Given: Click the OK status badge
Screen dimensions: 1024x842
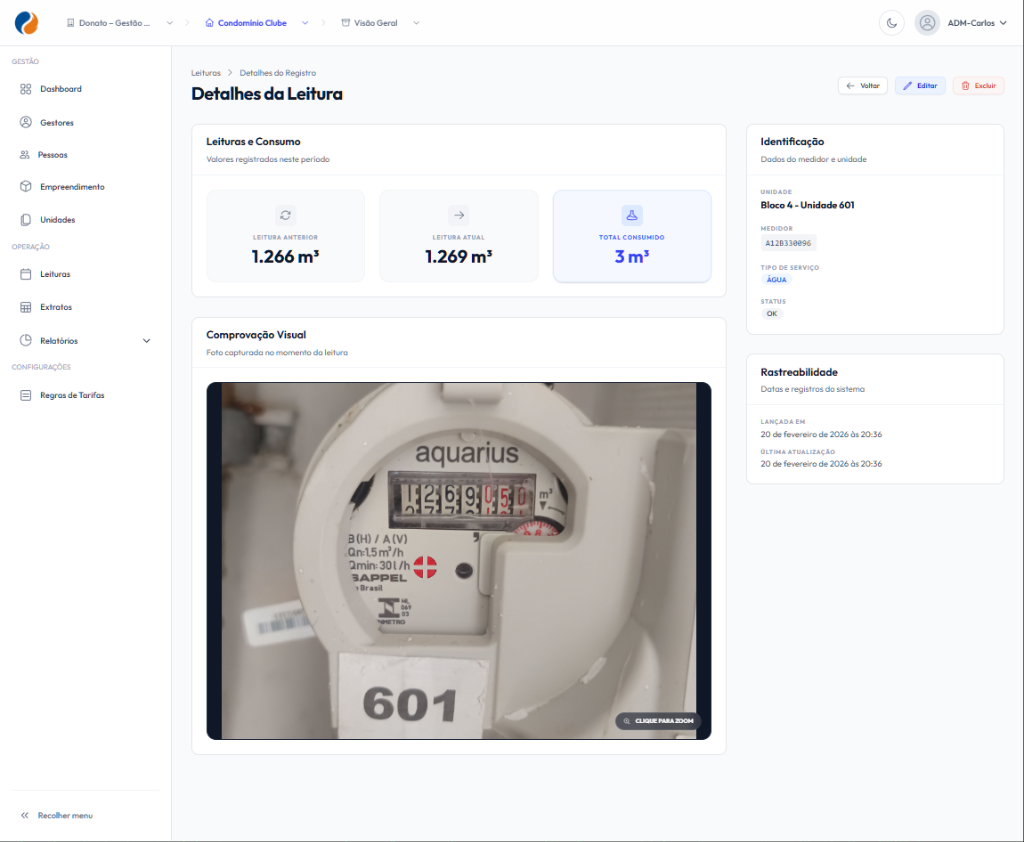Looking at the screenshot, I should (772, 314).
